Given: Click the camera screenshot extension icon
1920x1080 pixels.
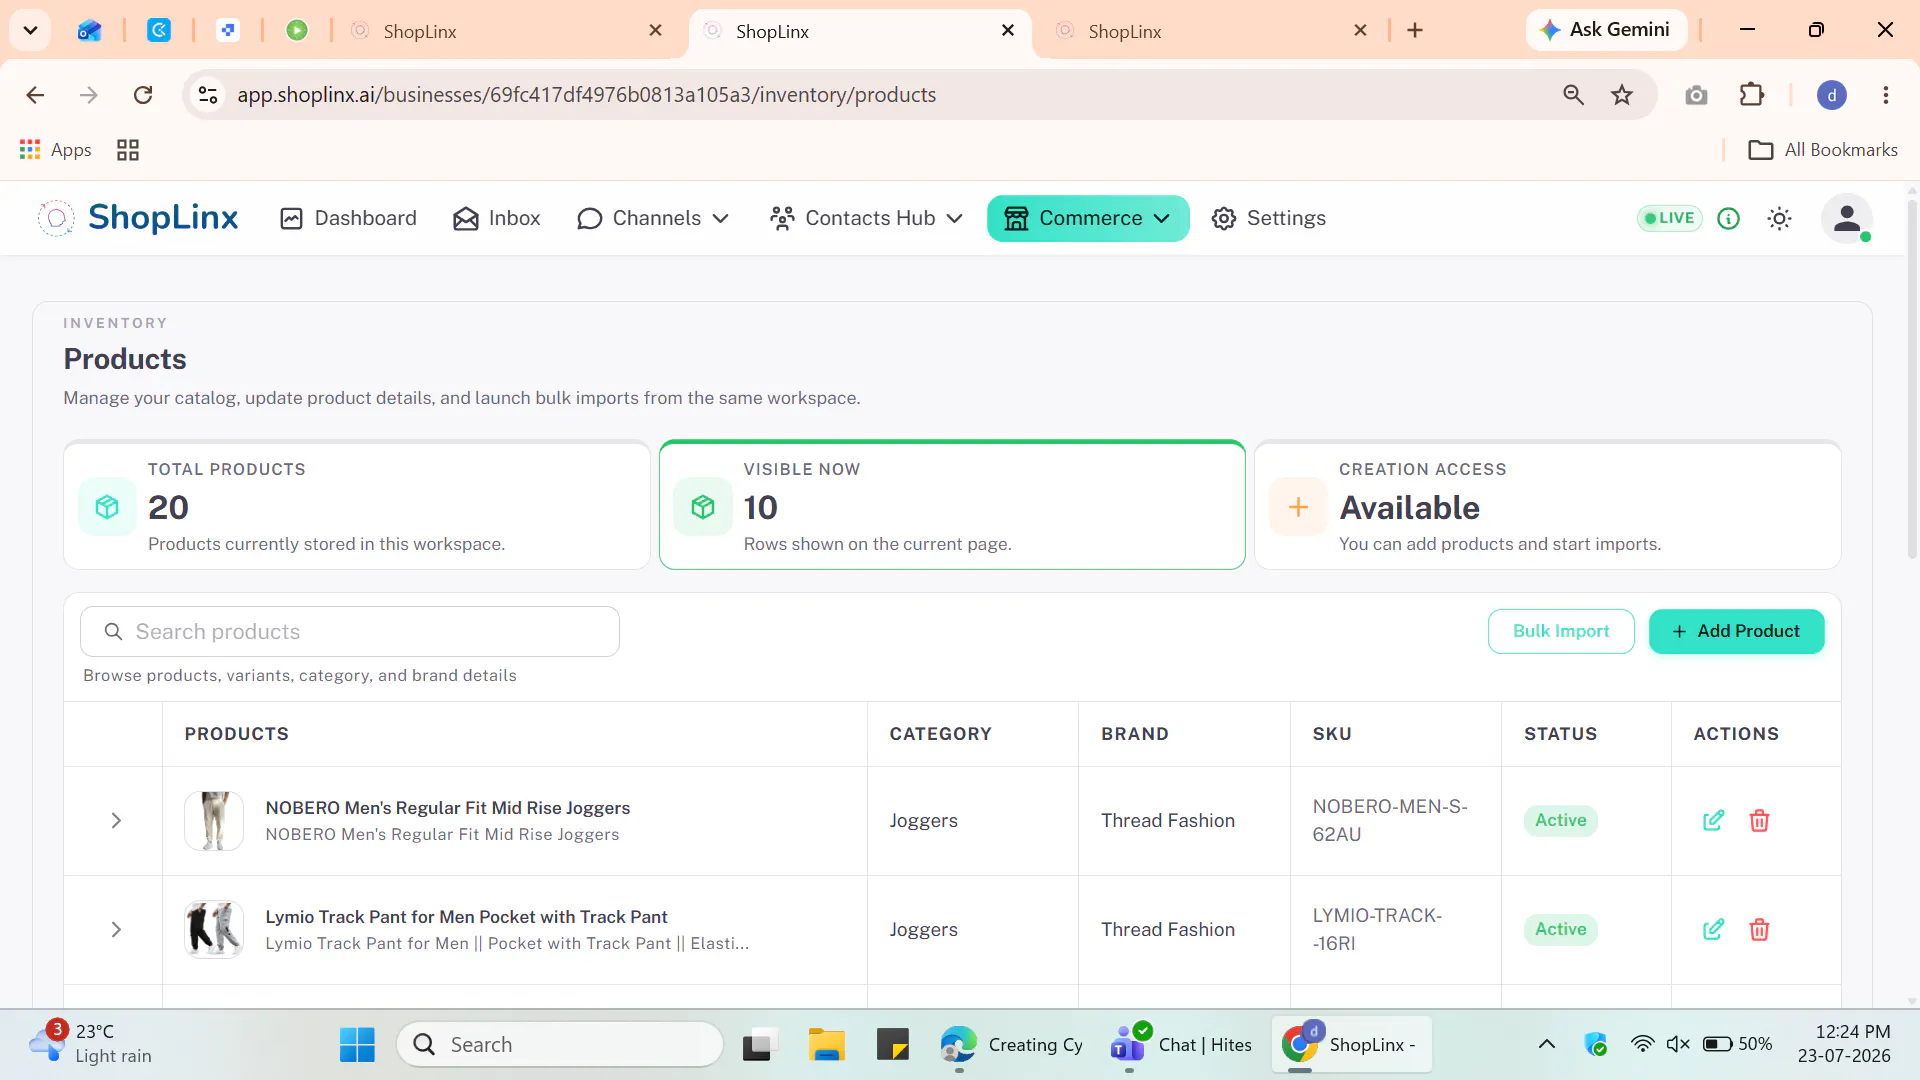Looking at the screenshot, I should (1696, 95).
